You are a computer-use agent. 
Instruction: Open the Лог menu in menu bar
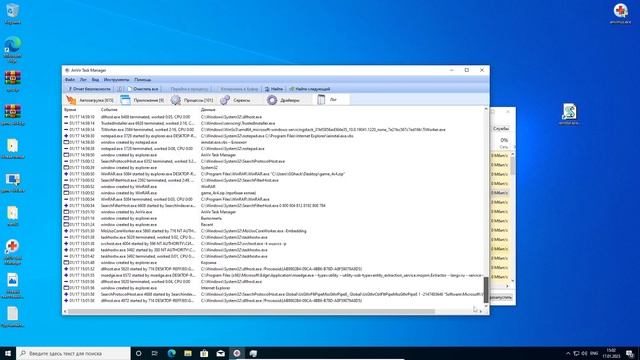[x=83, y=80]
